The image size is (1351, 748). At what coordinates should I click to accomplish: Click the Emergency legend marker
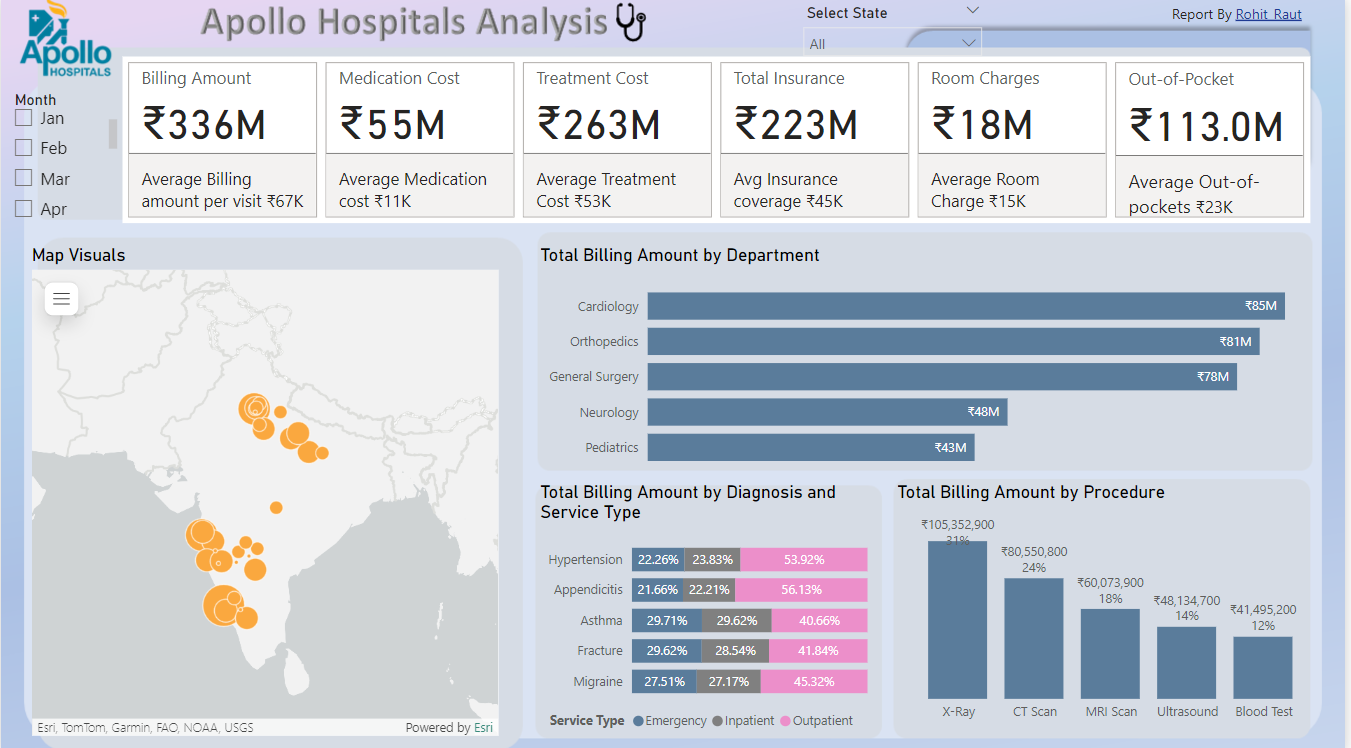coord(638,721)
